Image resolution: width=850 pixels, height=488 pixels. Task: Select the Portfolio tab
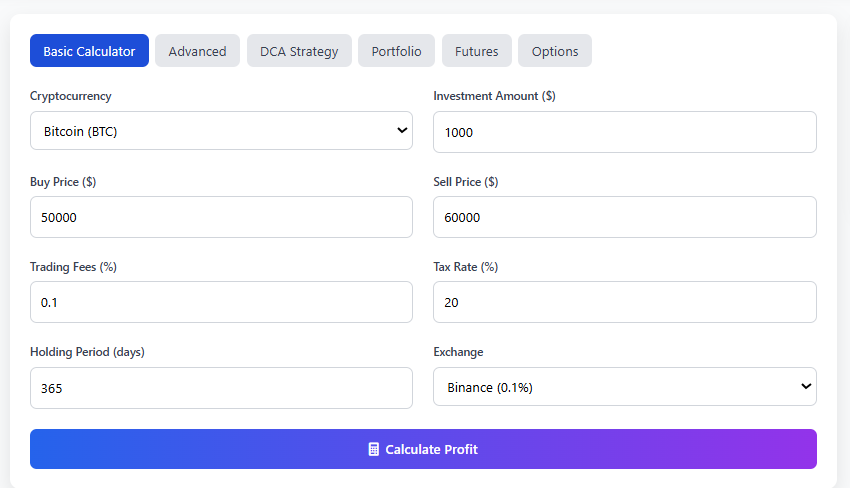coord(396,51)
